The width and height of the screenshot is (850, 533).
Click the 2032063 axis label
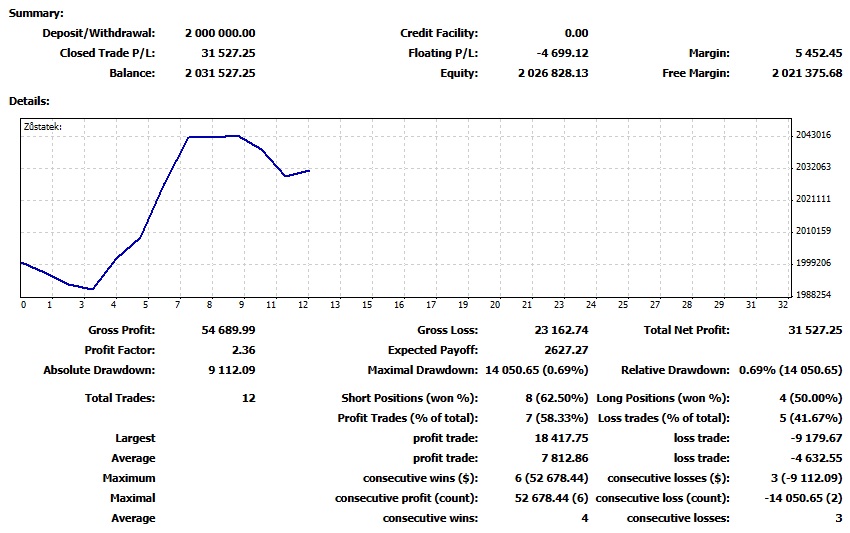click(813, 167)
